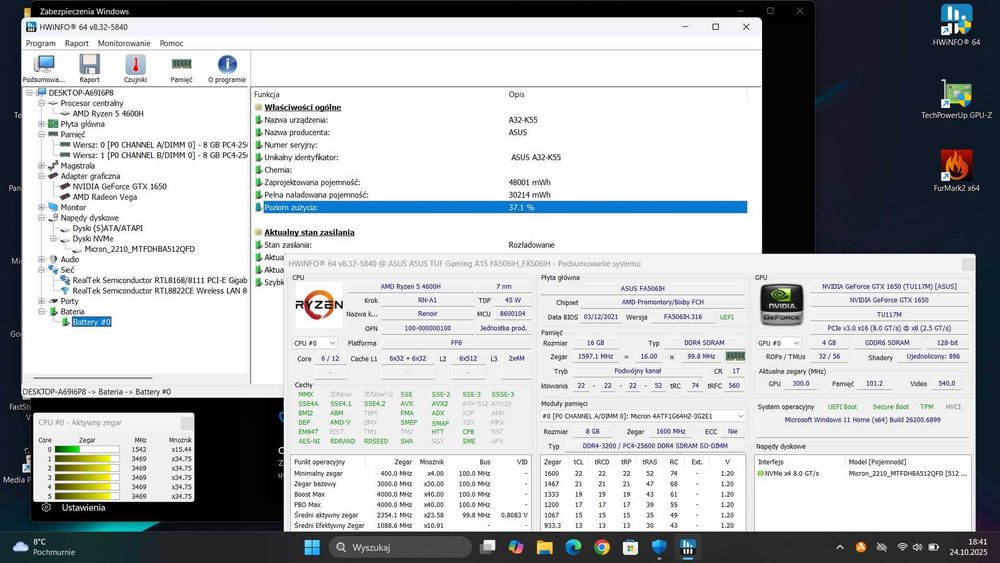Open Task View on the taskbar

pos(488,547)
